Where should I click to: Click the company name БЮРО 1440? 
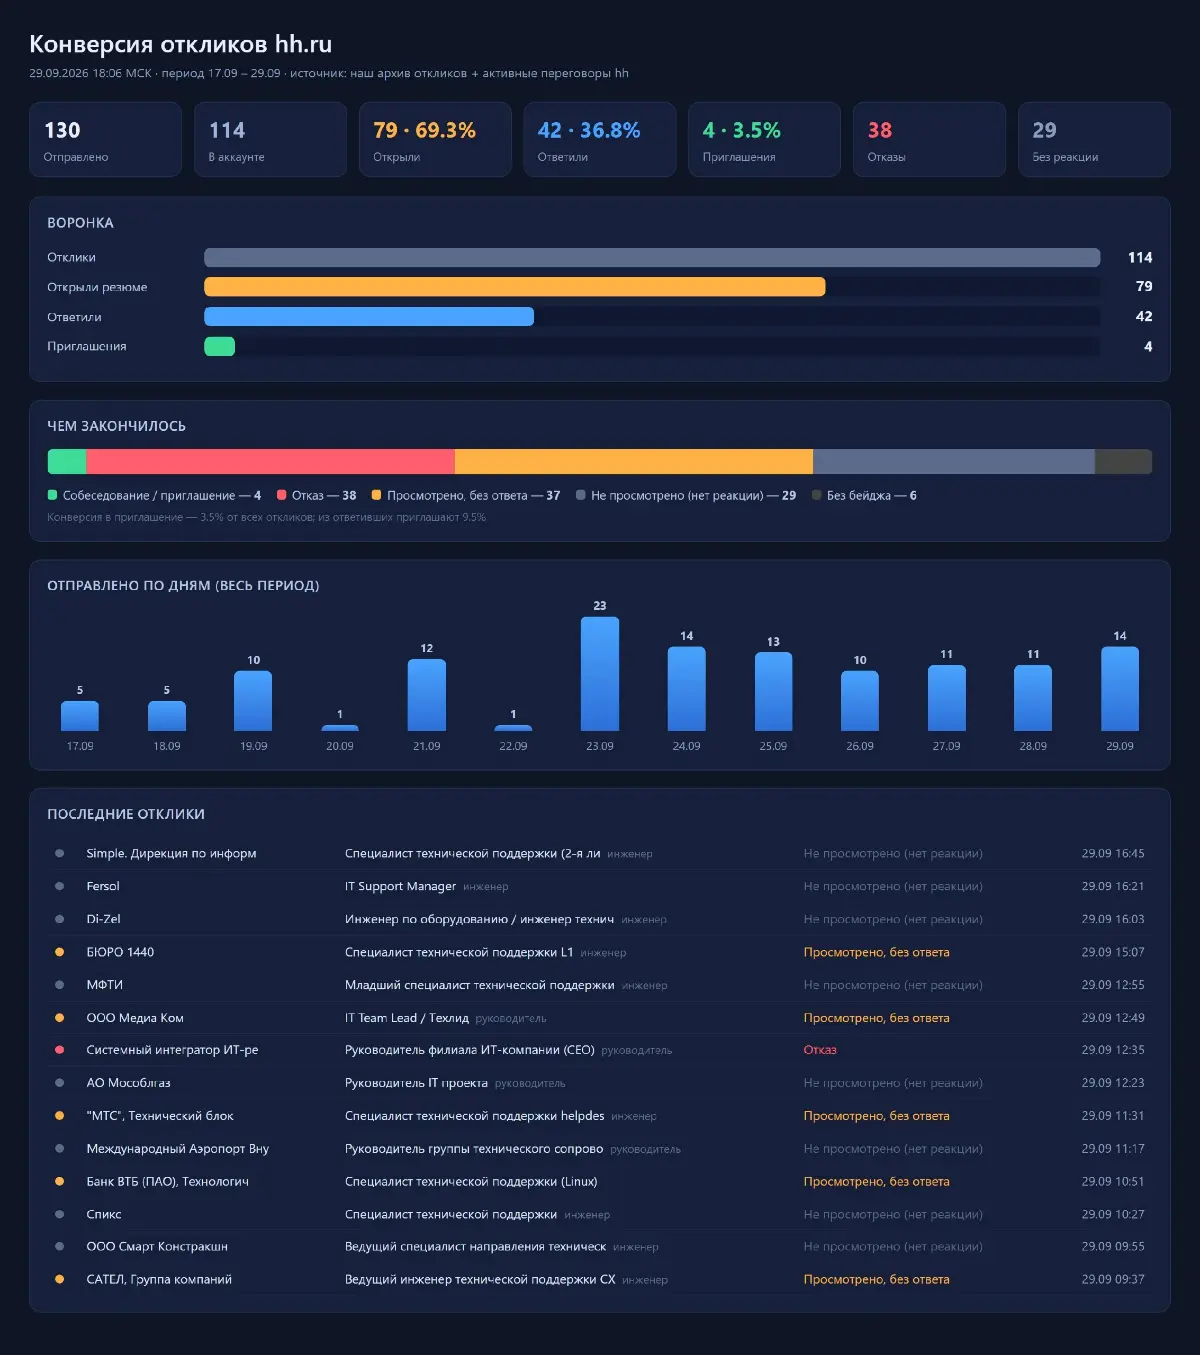pos(120,952)
